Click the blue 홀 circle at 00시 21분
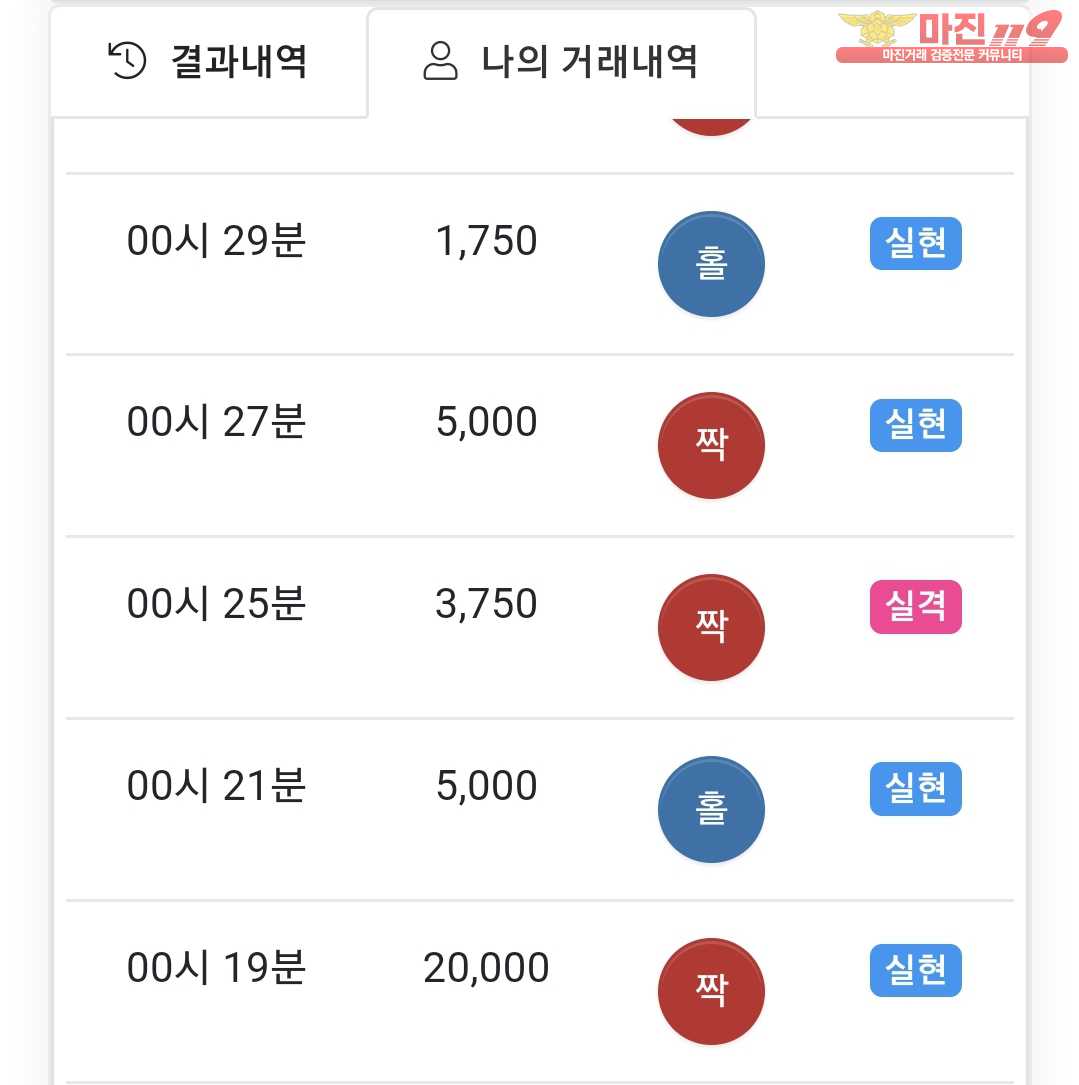This screenshot has width=1079, height=1085. (711, 810)
